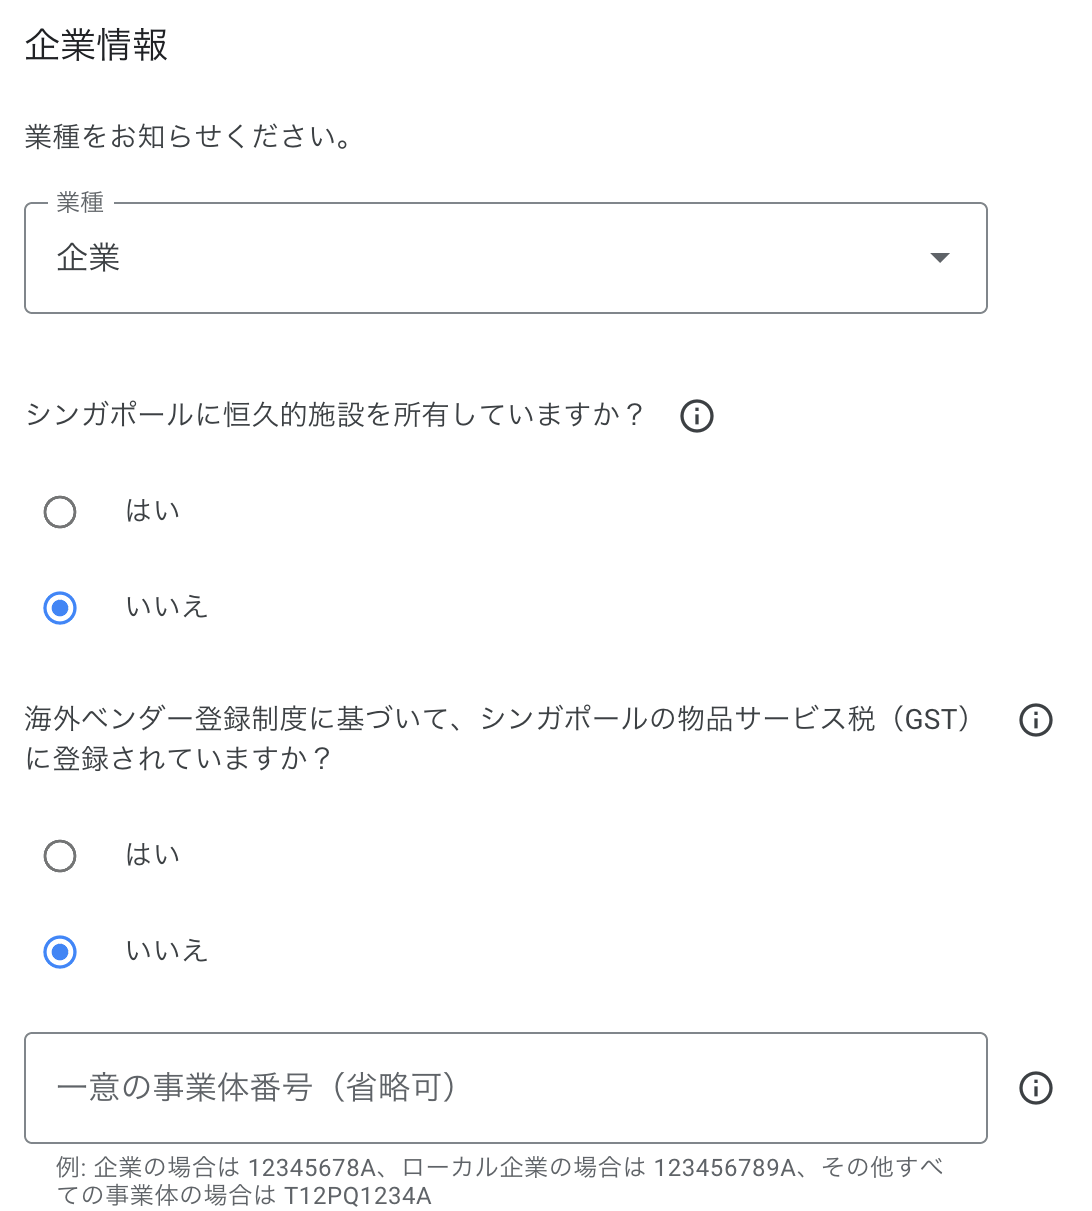1092x1211 pixels.
Task: Click the small 業種 floating field label
Action: click(80, 203)
